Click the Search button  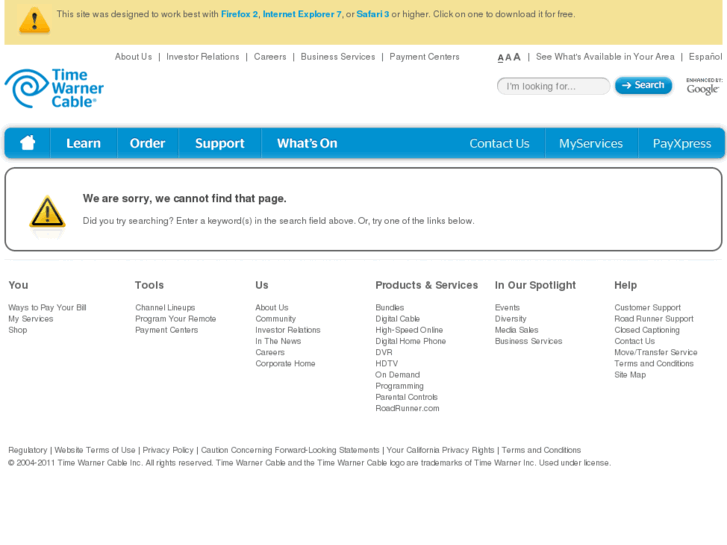[x=644, y=85]
